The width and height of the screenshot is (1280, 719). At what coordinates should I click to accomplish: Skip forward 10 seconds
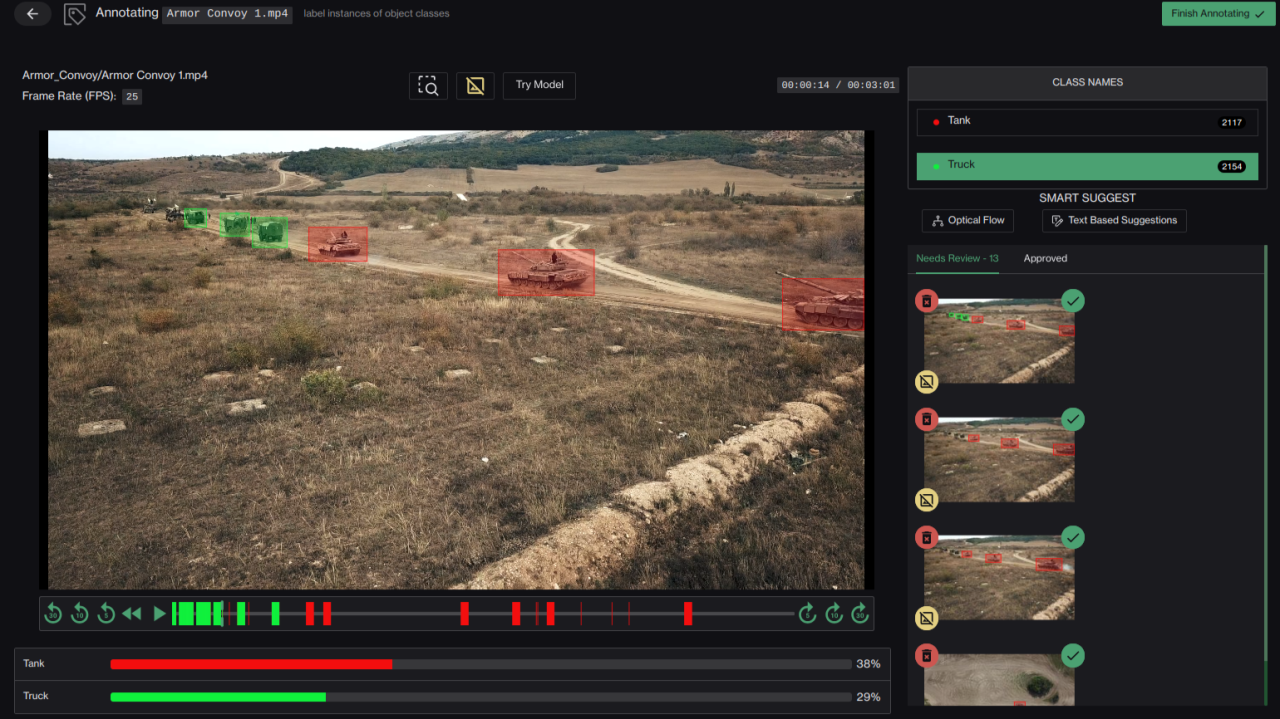834,614
